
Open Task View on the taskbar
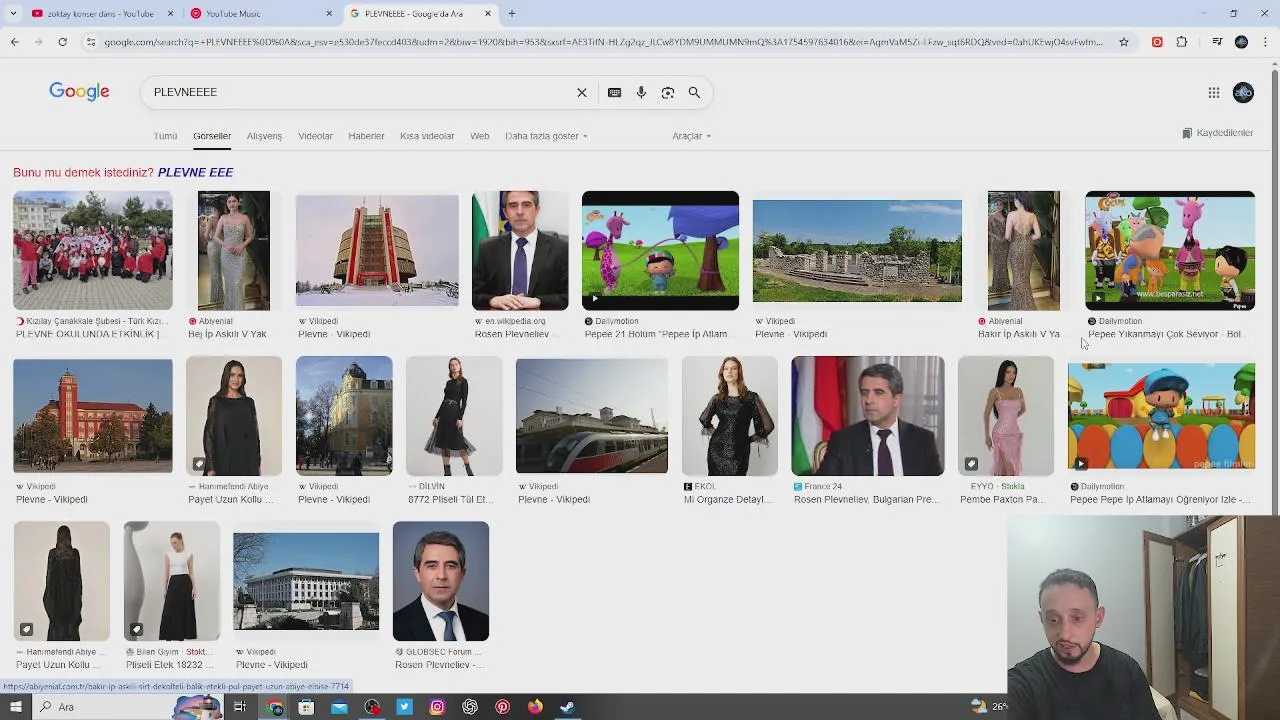pyautogui.click(x=239, y=707)
